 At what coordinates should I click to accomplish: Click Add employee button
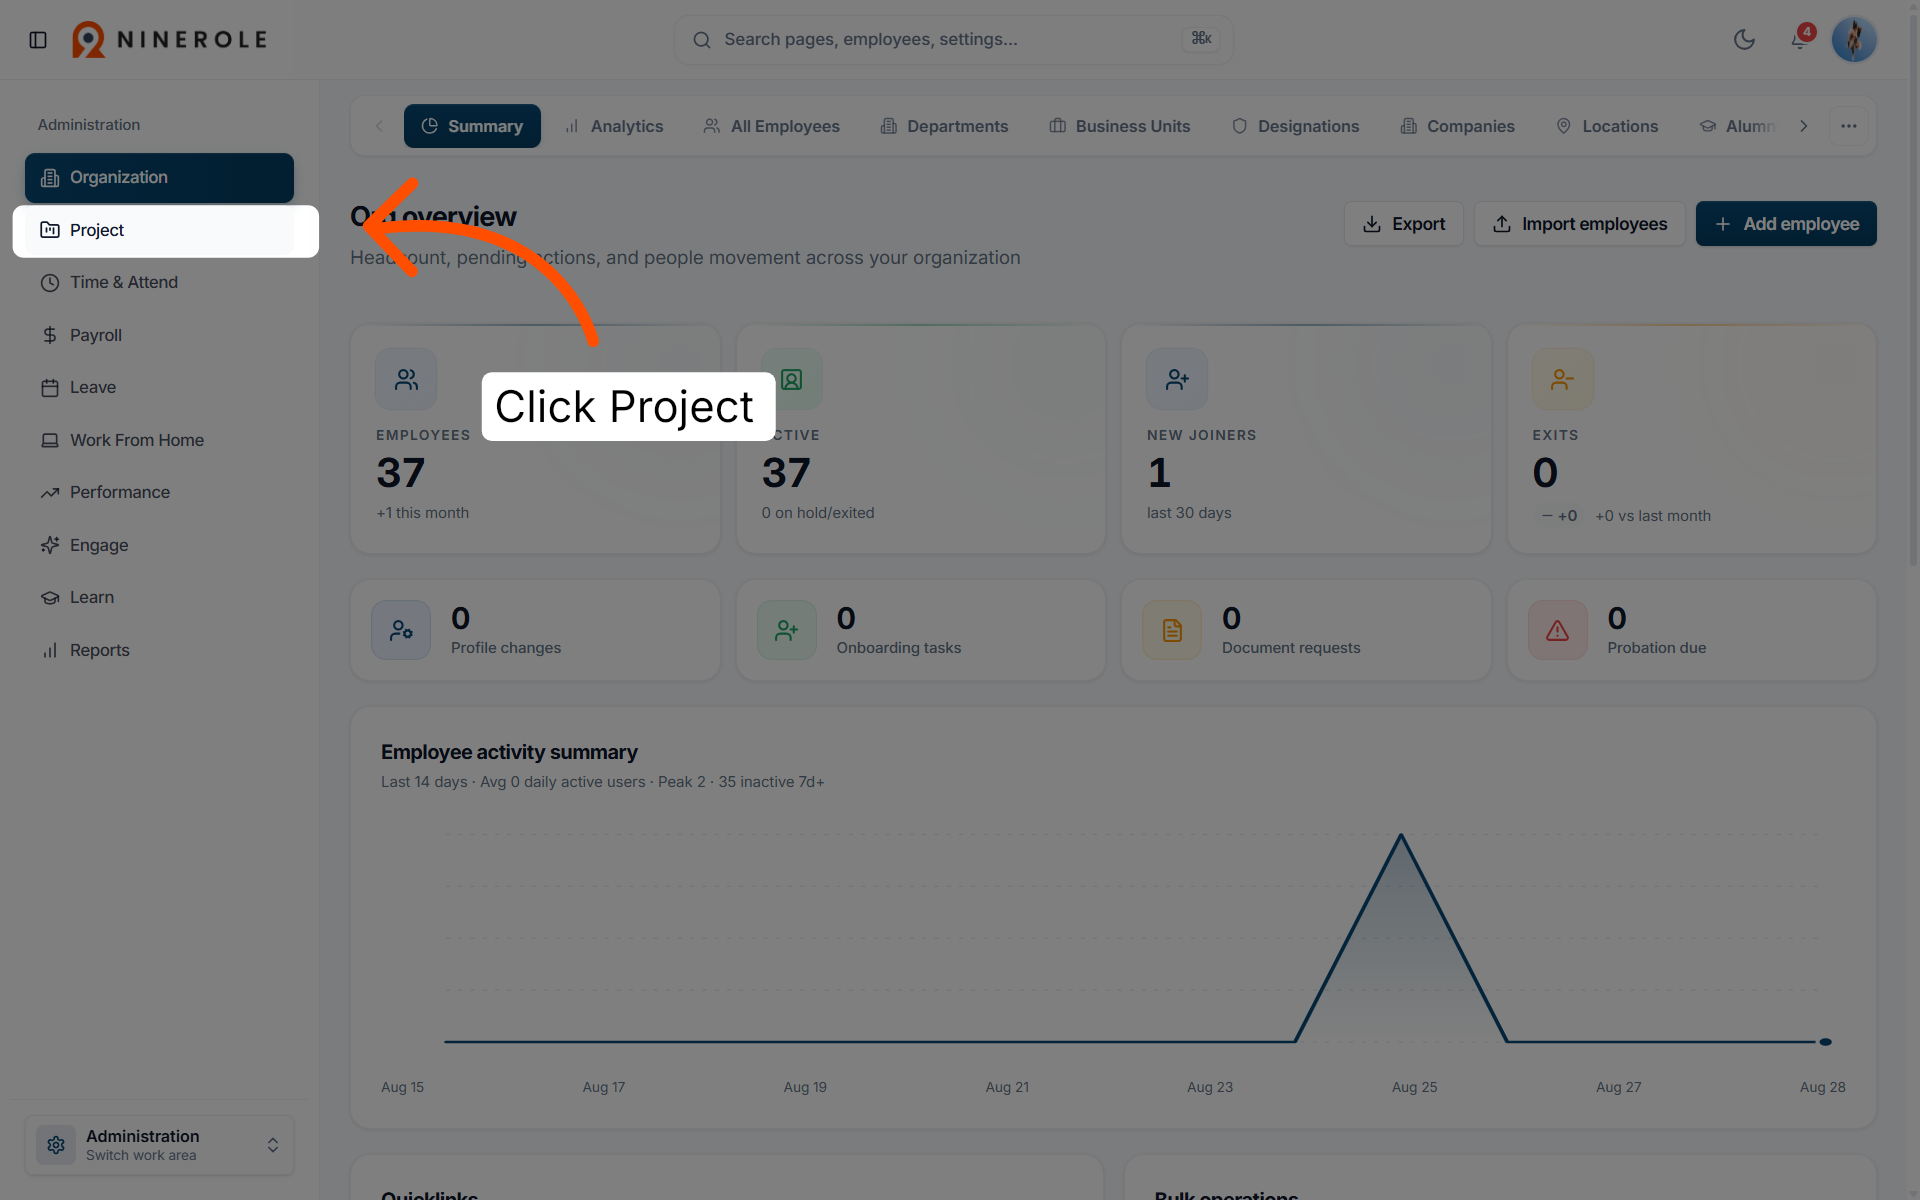[x=1786, y=224]
